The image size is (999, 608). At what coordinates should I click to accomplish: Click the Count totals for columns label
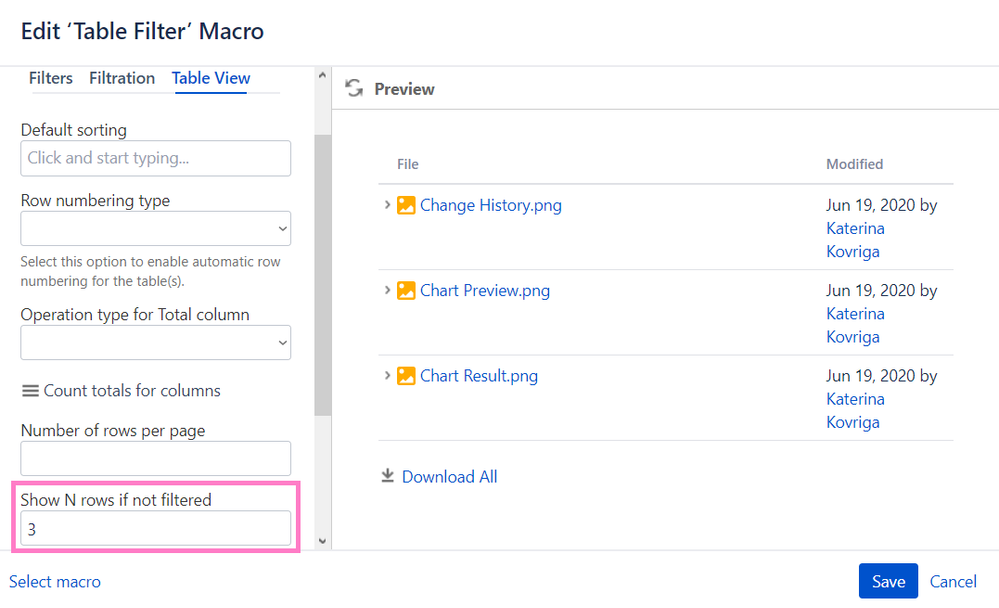[x=132, y=391]
